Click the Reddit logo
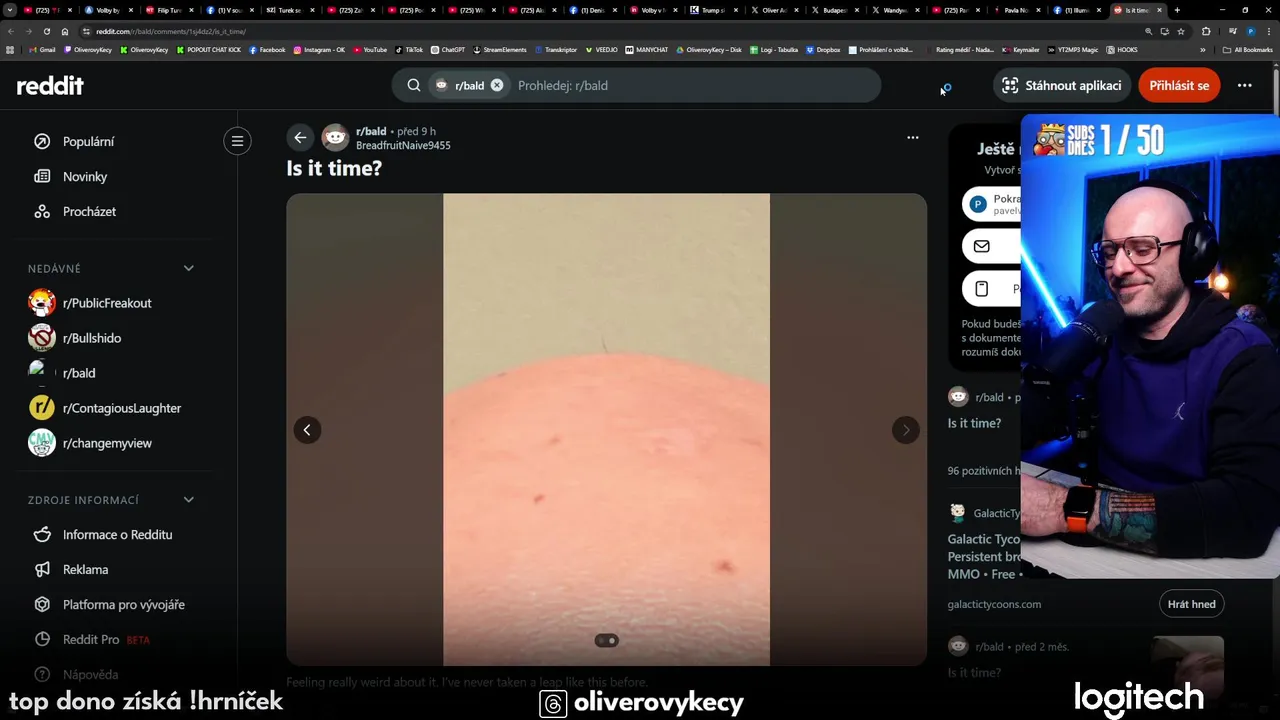The image size is (1280, 720). tap(50, 86)
